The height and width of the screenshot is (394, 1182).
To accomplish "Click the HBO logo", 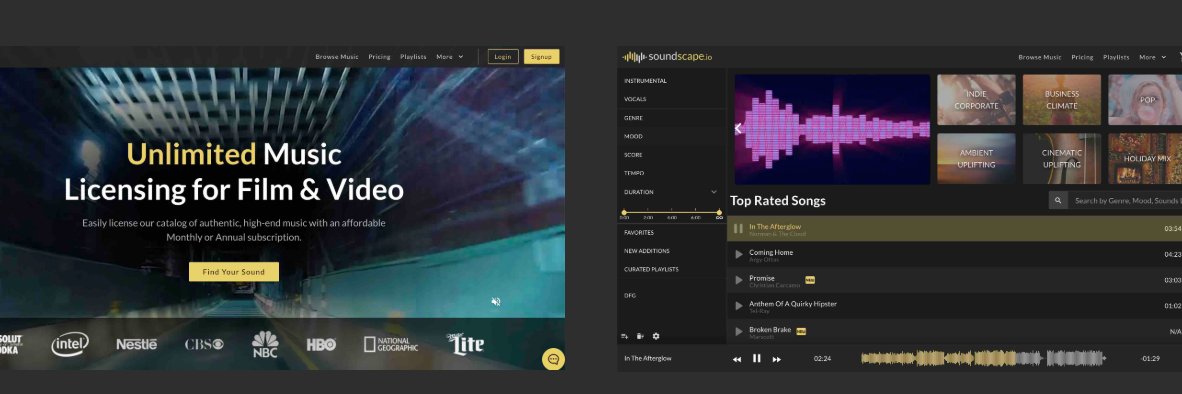I will tap(321, 345).
